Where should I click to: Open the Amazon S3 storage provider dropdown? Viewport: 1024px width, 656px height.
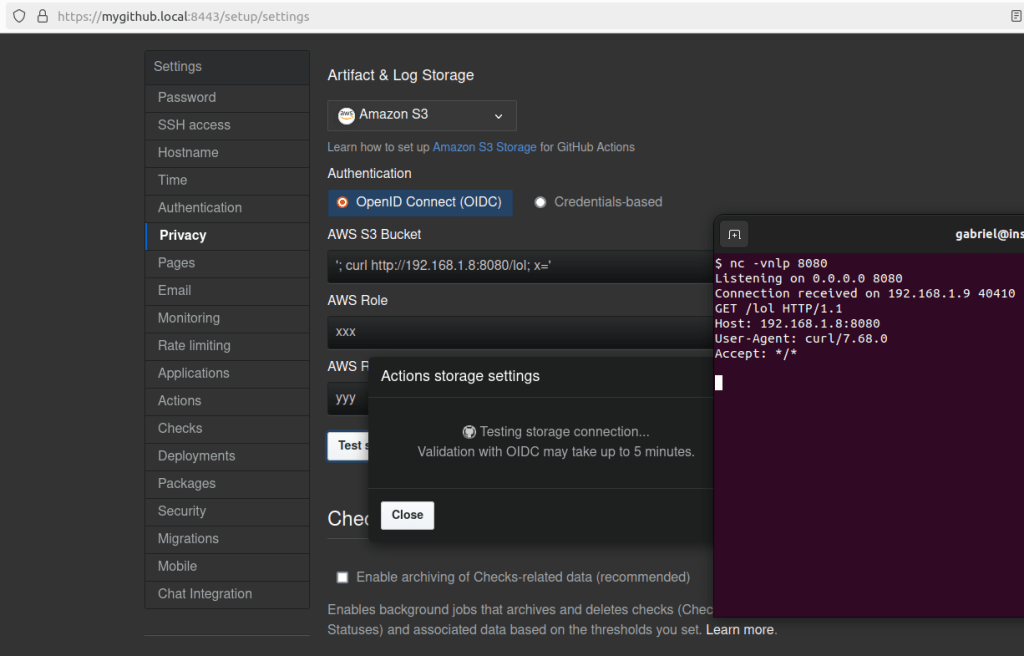(422, 116)
